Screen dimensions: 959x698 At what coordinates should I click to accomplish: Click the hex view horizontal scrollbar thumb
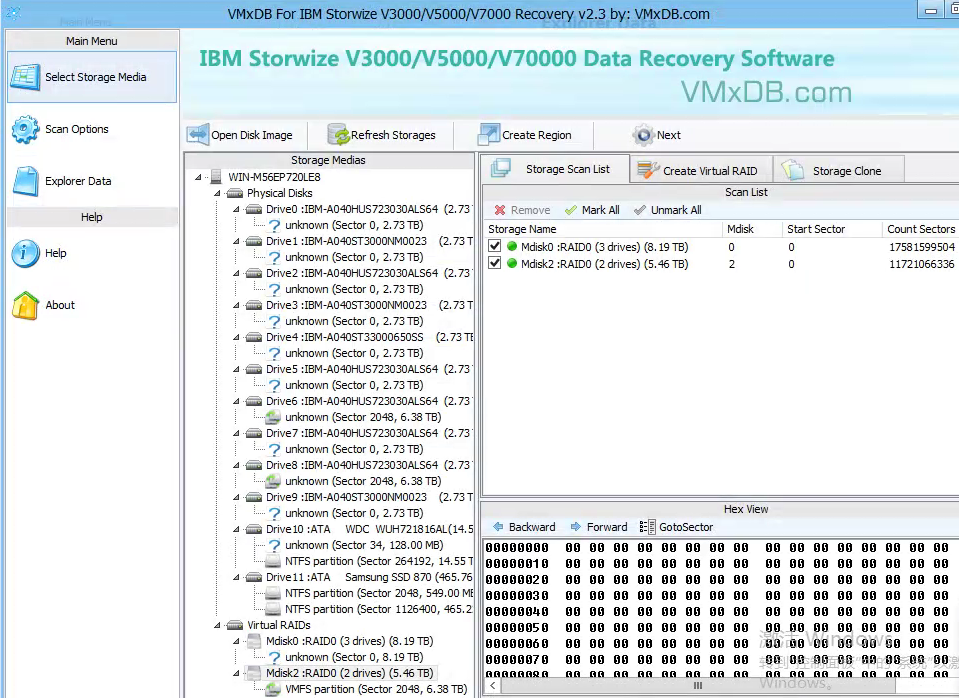pyautogui.click(x=697, y=685)
